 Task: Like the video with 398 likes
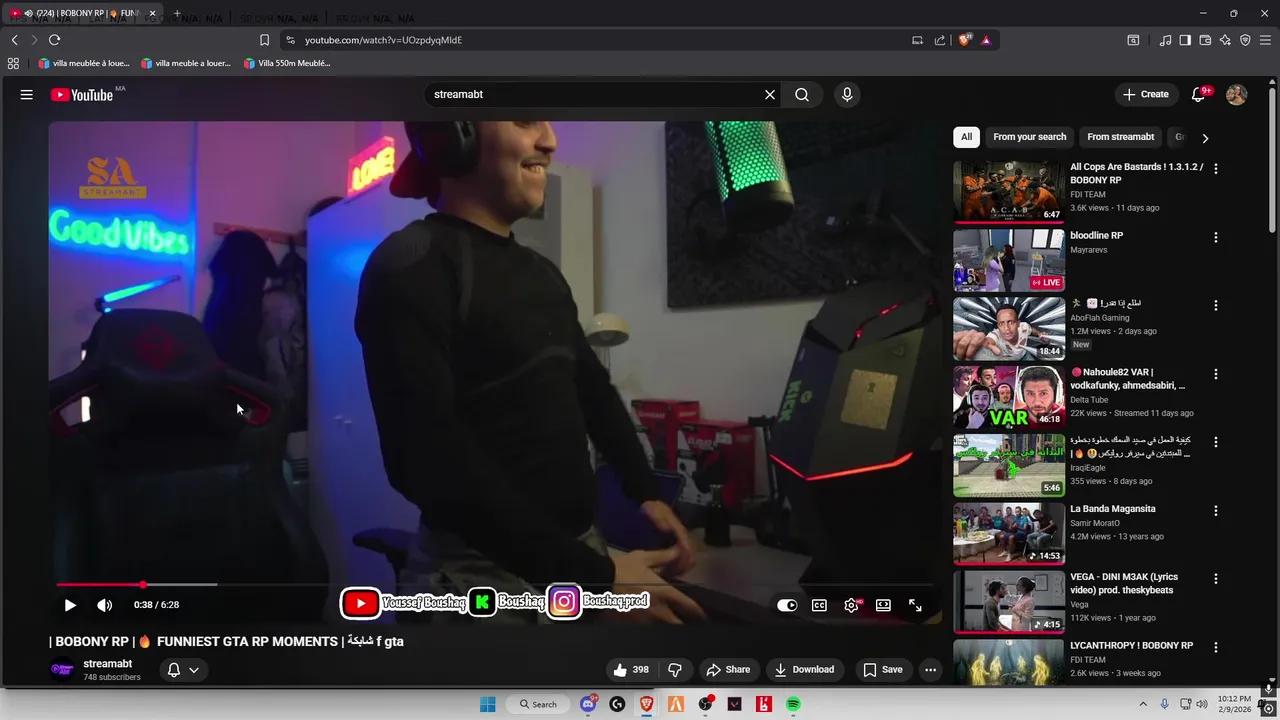pos(630,670)
